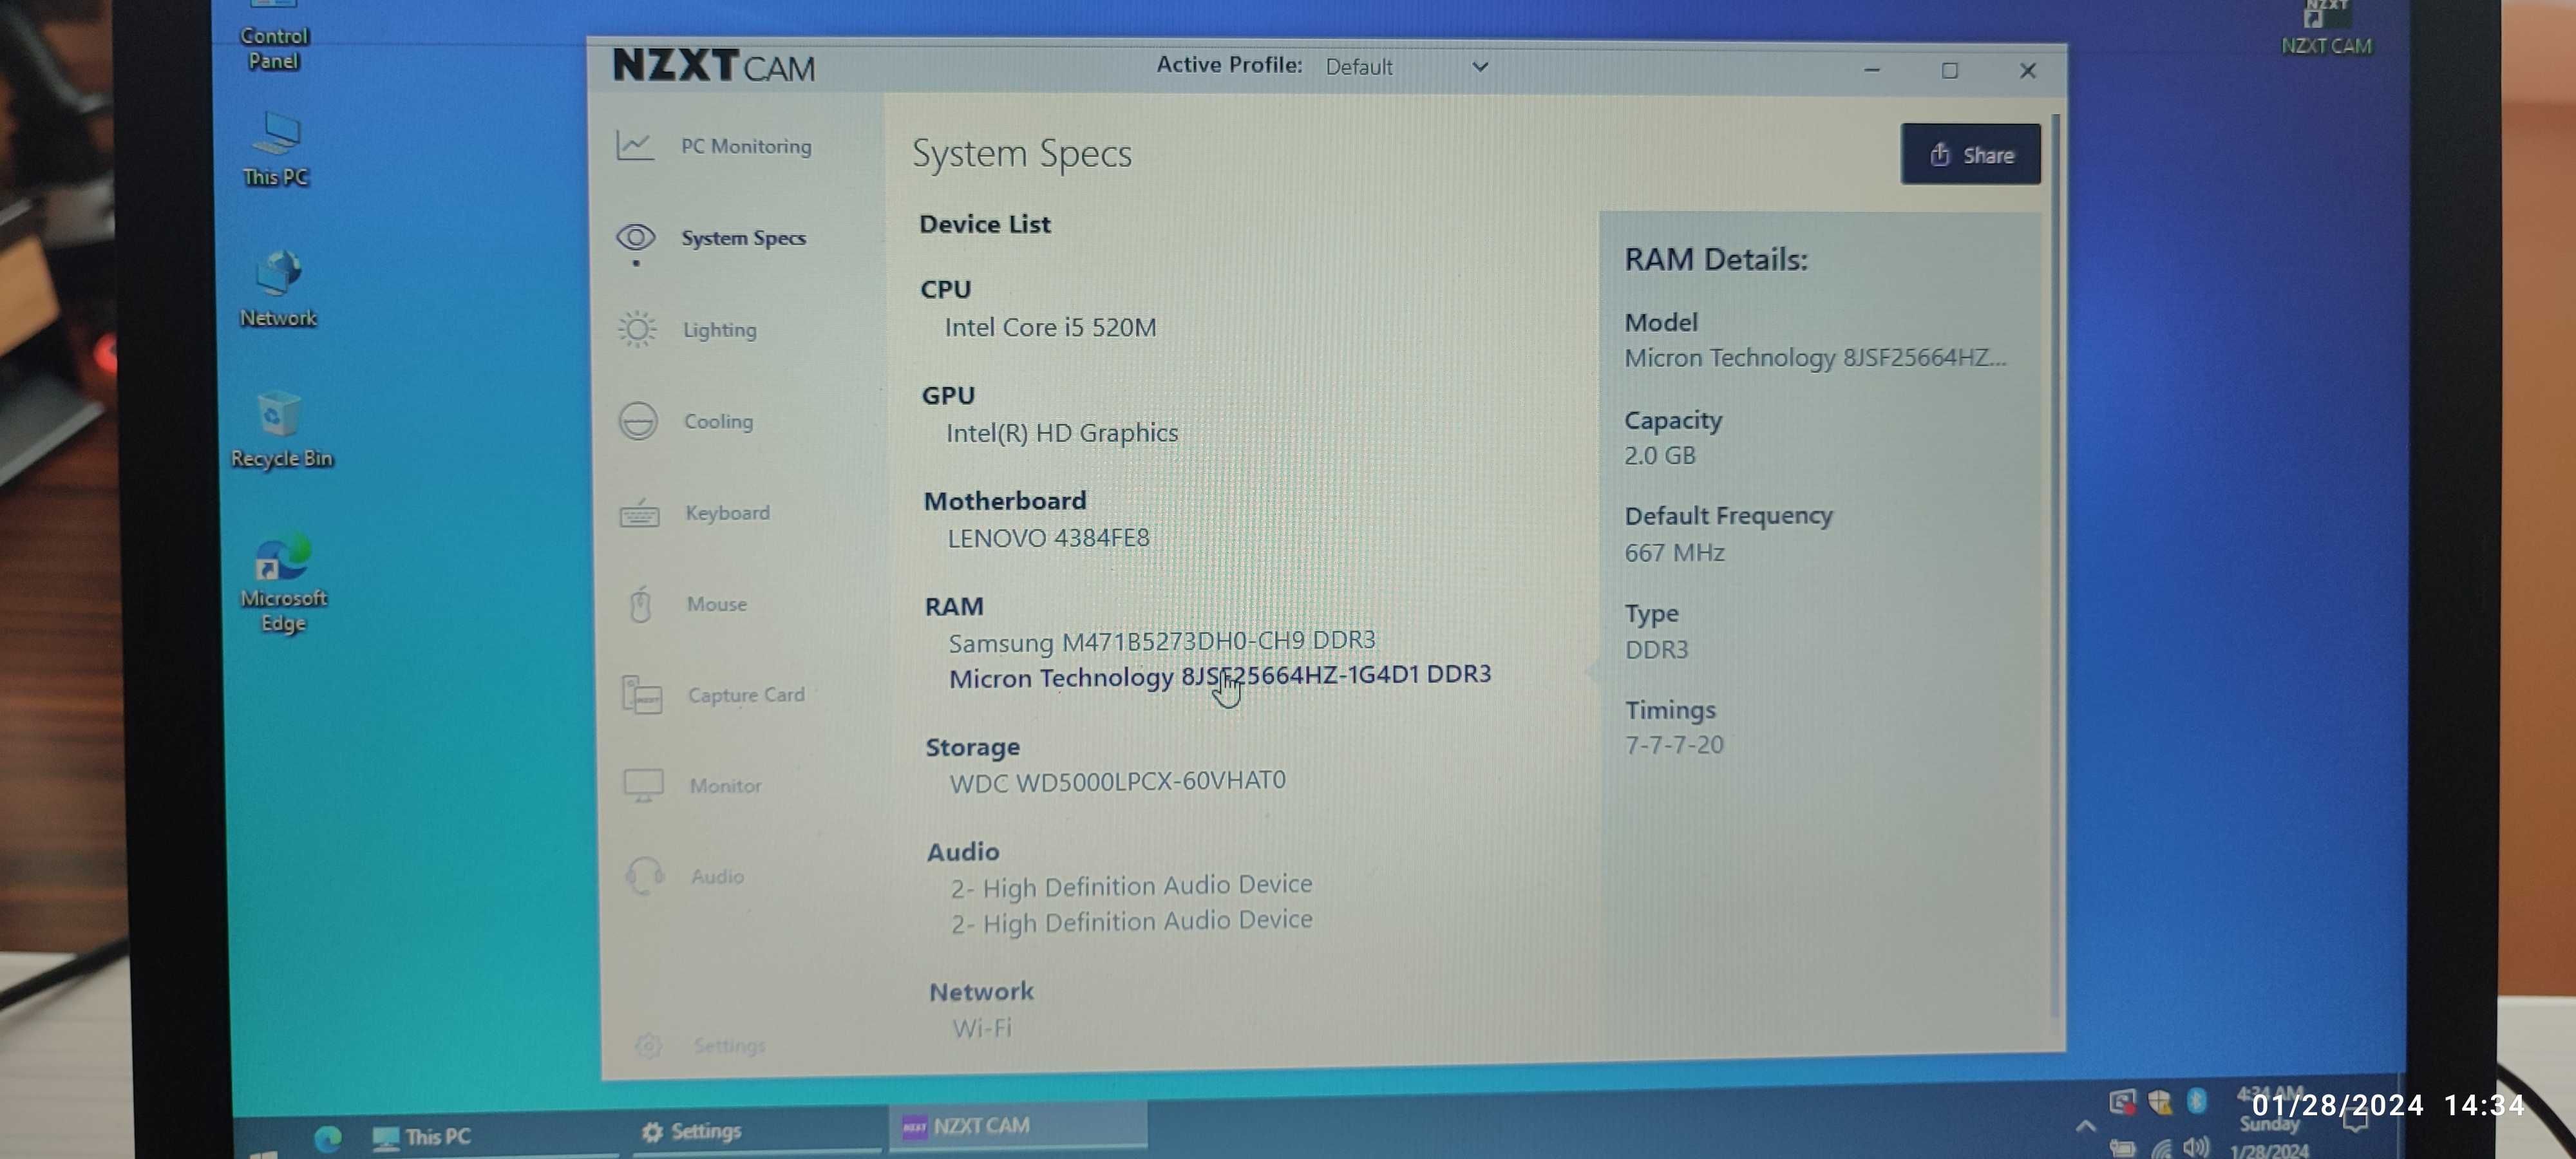Click the NZXT CAM scrollbar

coord(2056,565)
